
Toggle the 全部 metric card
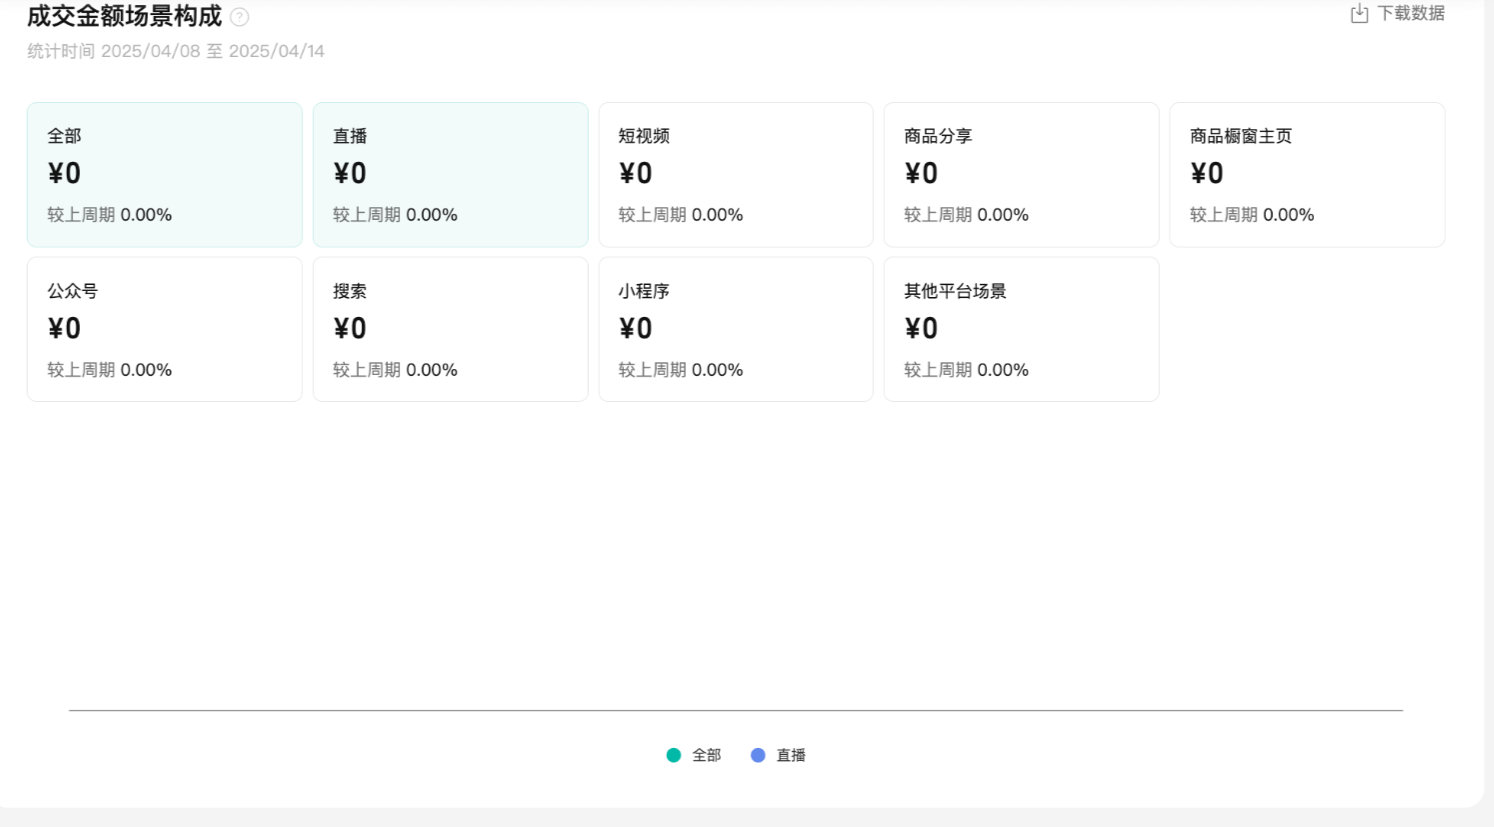[164, 174]
